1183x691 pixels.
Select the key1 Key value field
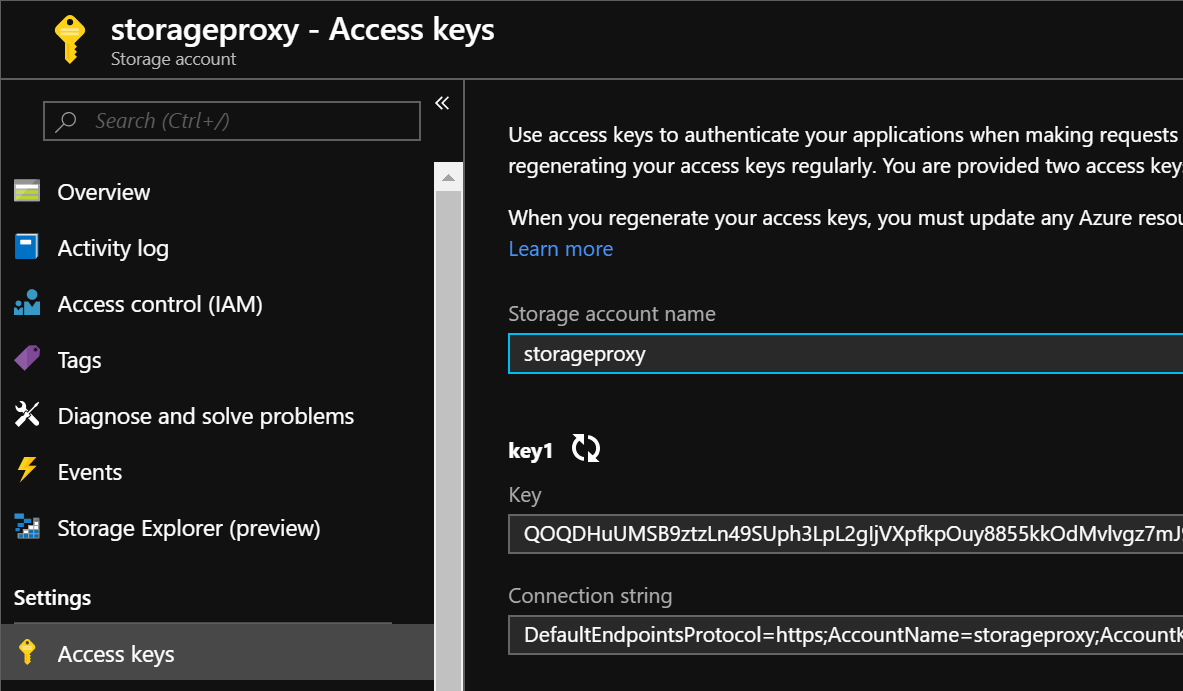[x=846, y=534]
